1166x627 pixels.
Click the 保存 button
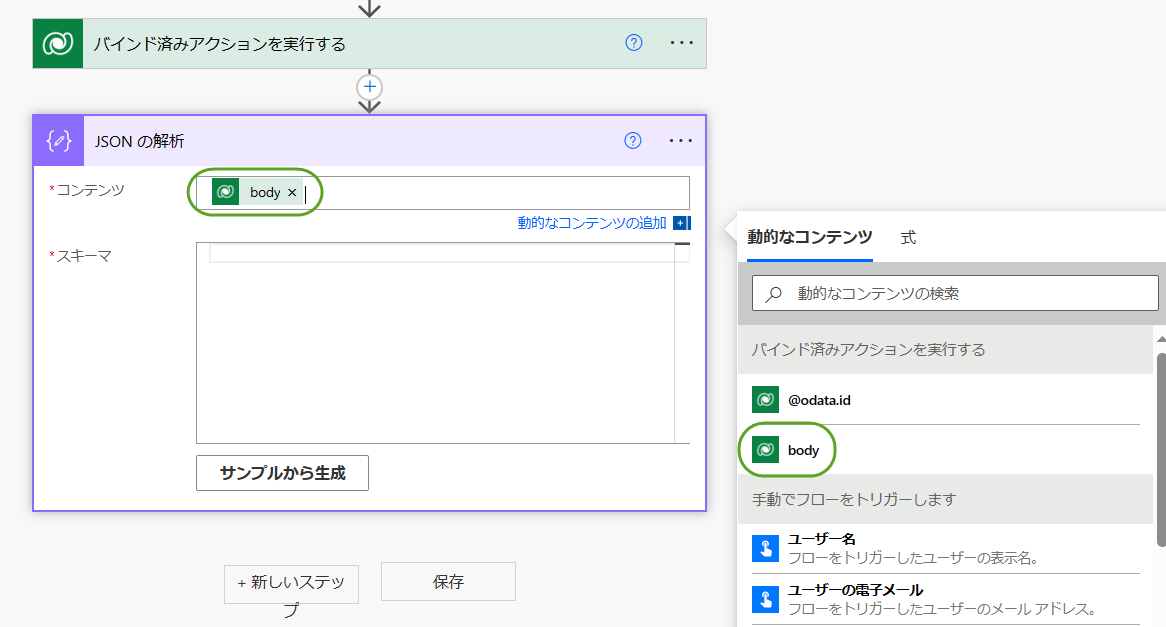tap(448, 582)
